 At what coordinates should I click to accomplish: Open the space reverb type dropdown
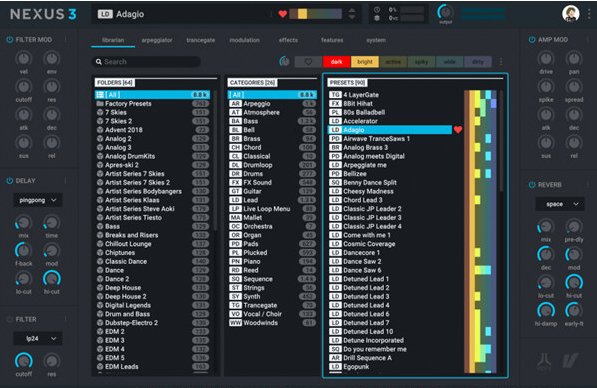click(560, 204)
